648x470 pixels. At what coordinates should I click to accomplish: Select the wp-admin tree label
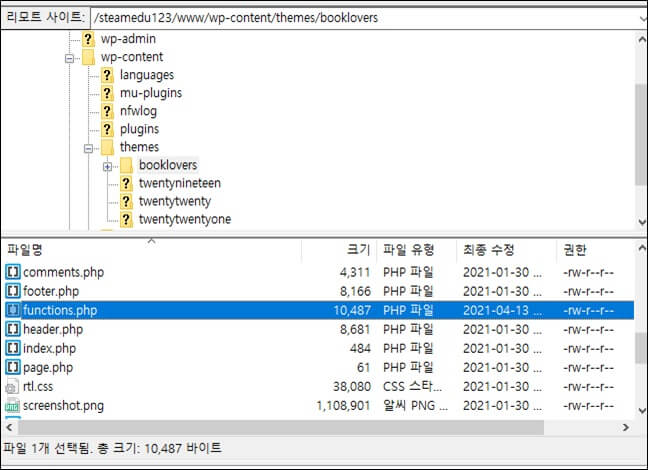(129, 39)
